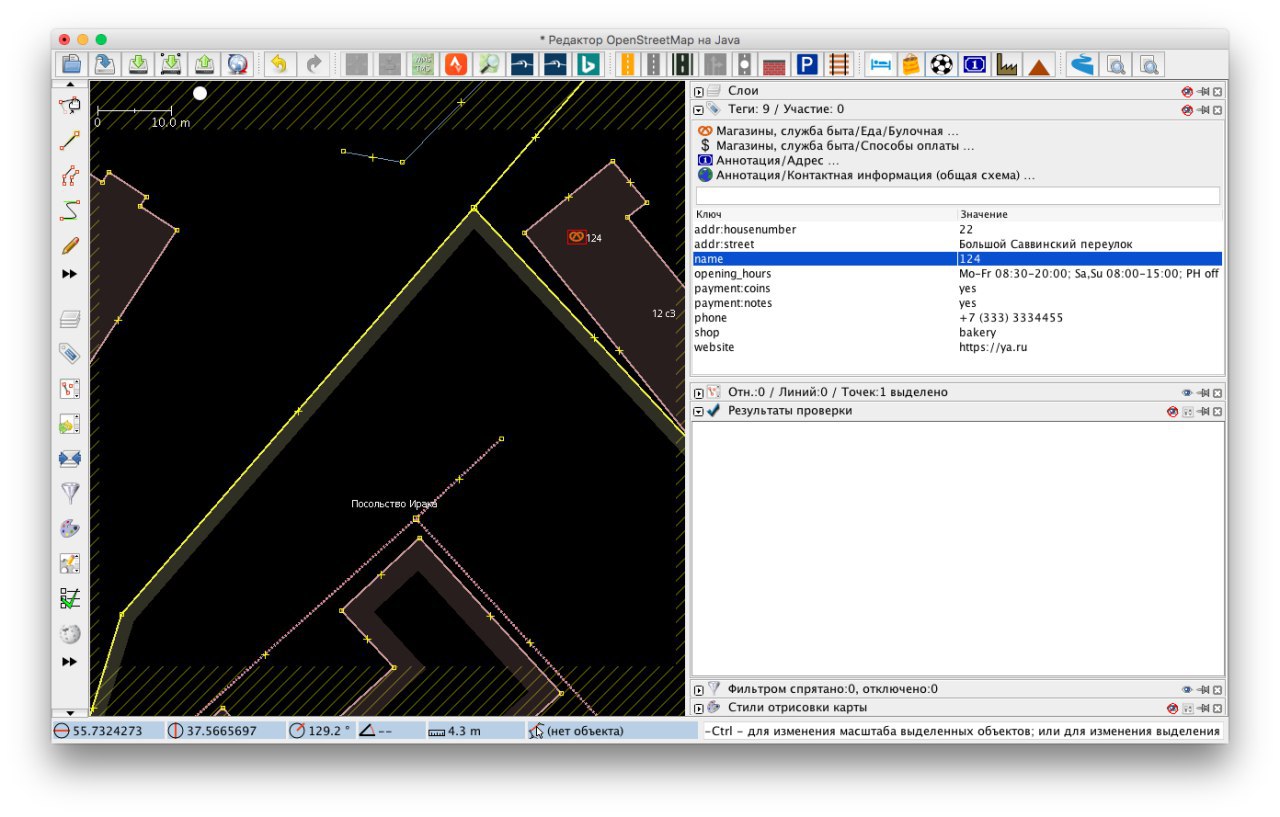Expand the Стили отрисовки карты panel
The width and height of the screenshot is (1280, 817).
click(699, 707)
